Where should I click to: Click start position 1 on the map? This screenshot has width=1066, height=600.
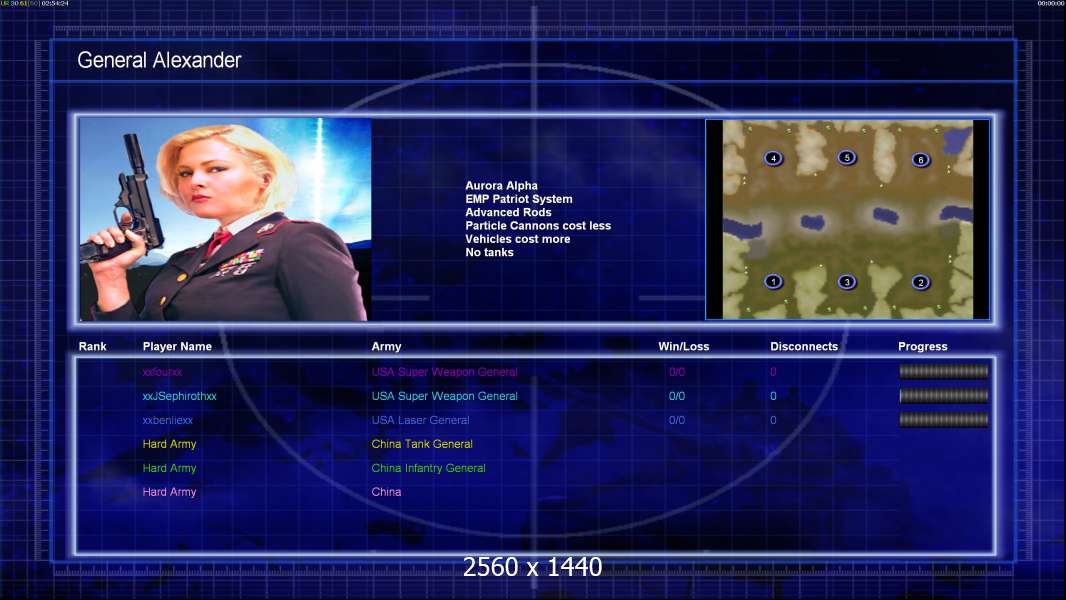pyautogui.click(x=773, y=281)
